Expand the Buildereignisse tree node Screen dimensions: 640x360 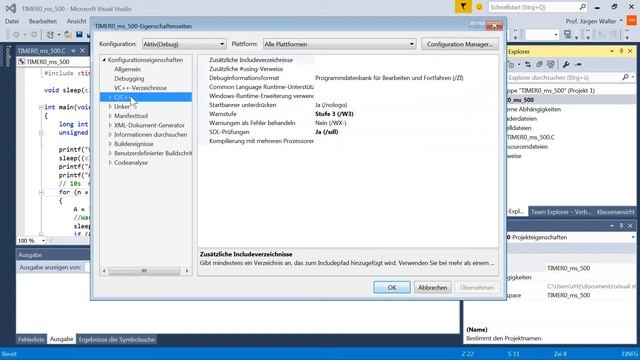click(110, 144)
